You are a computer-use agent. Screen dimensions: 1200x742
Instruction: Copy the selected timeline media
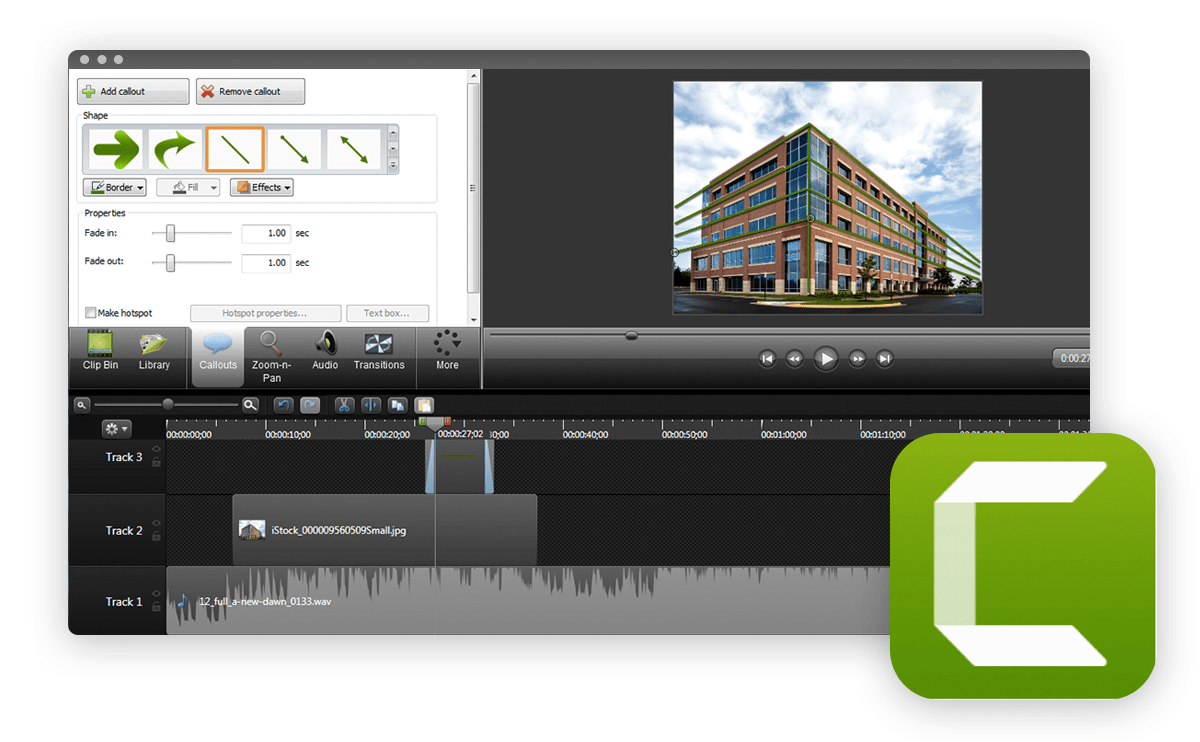tap(397, 405)
